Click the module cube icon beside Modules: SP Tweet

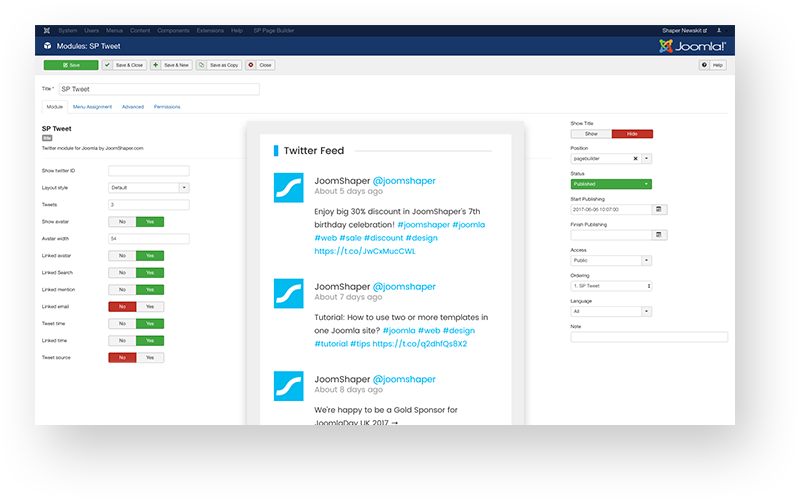47,46
